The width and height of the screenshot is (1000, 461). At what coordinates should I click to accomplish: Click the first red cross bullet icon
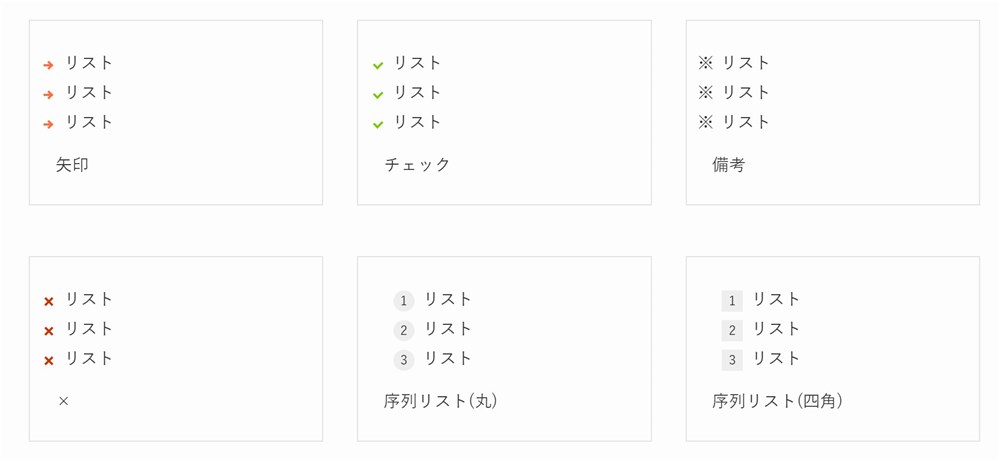48,302
